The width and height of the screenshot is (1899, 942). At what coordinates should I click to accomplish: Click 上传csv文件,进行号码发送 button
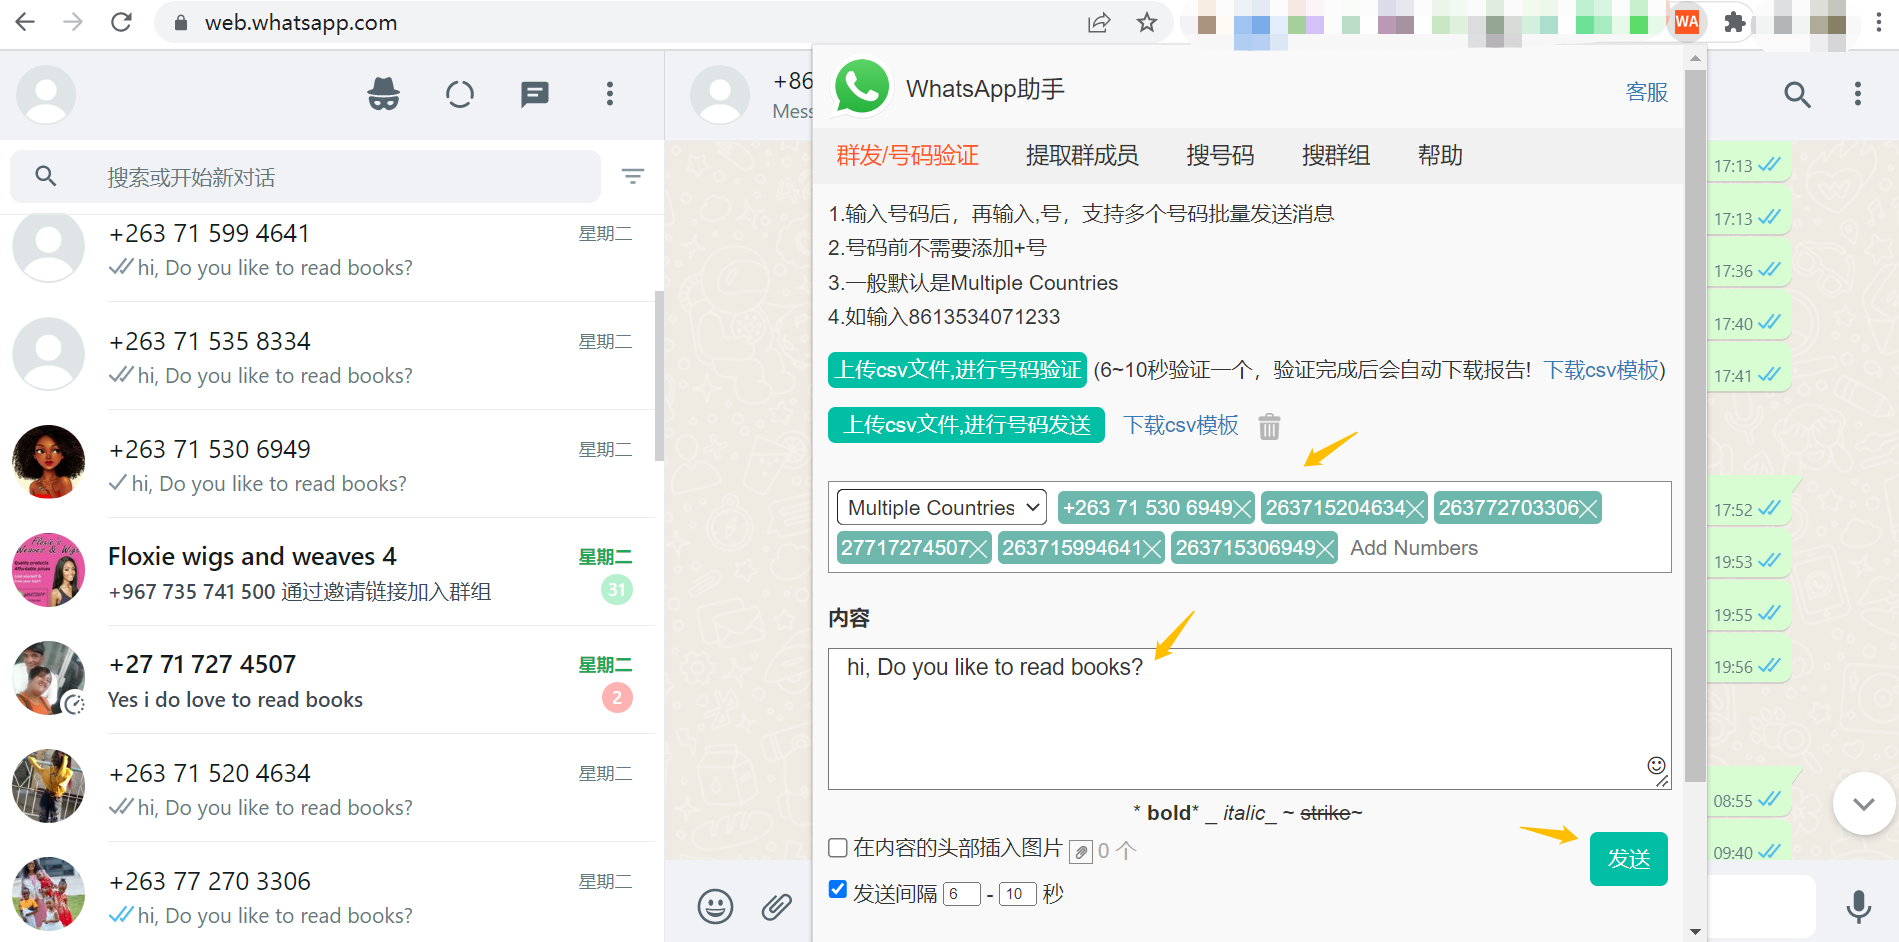966,425
